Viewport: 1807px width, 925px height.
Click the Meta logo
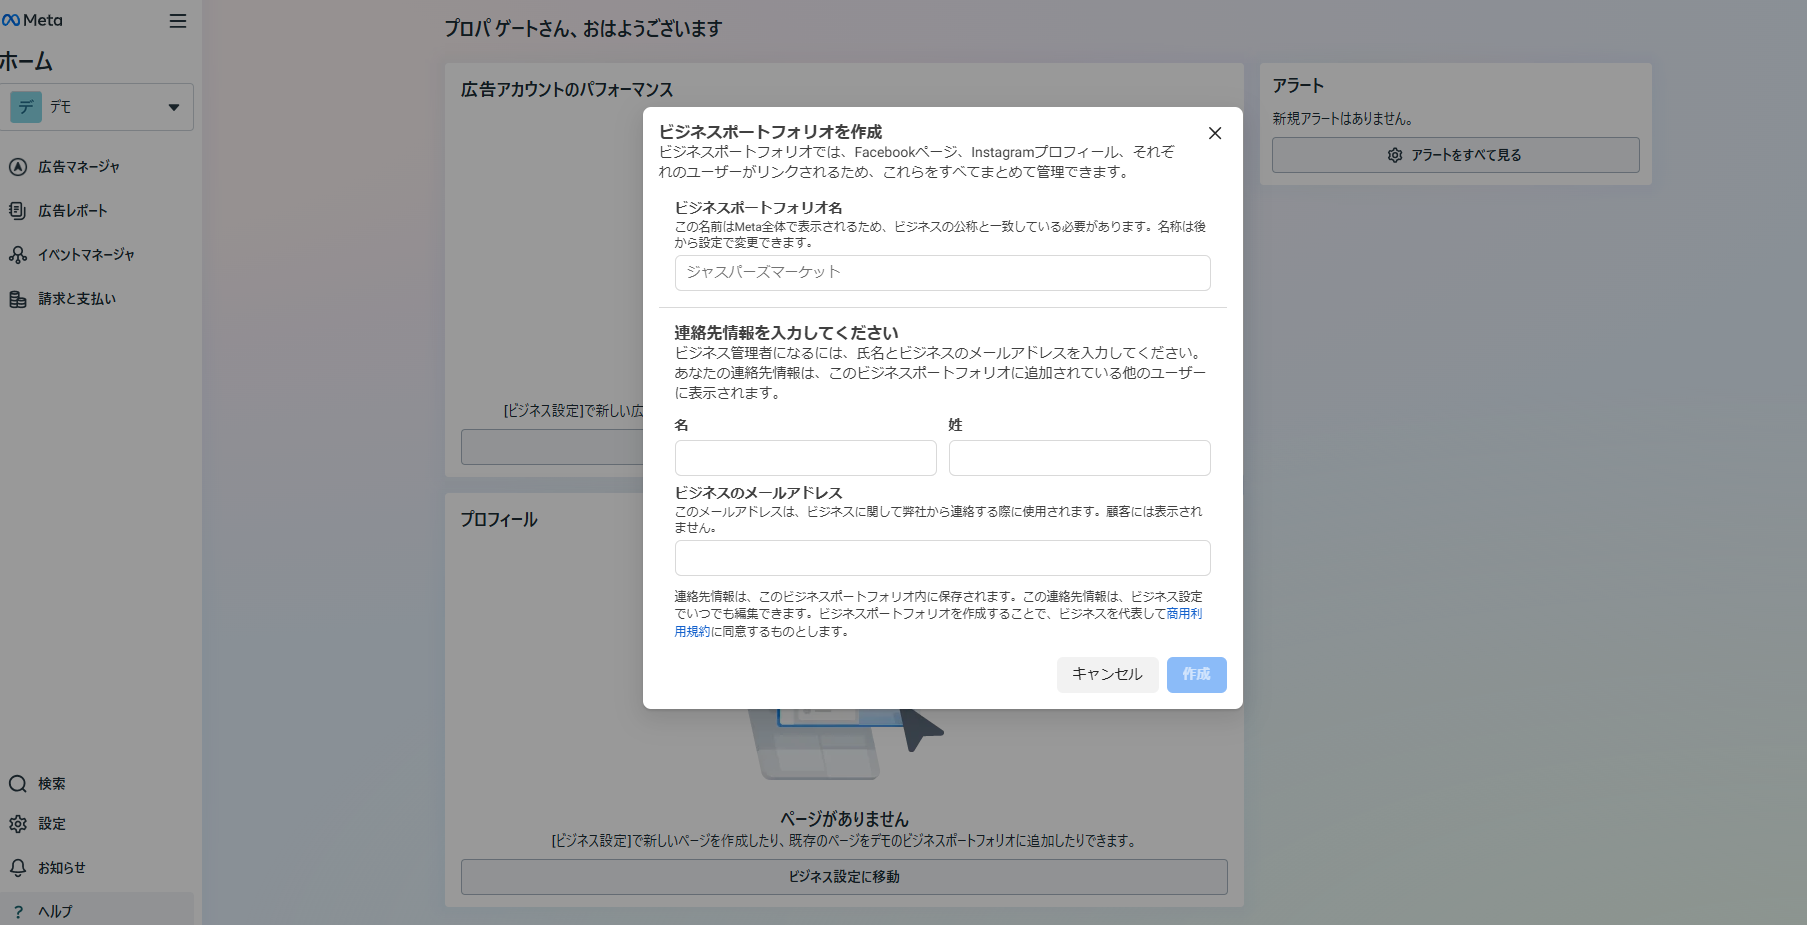(32, 20)
